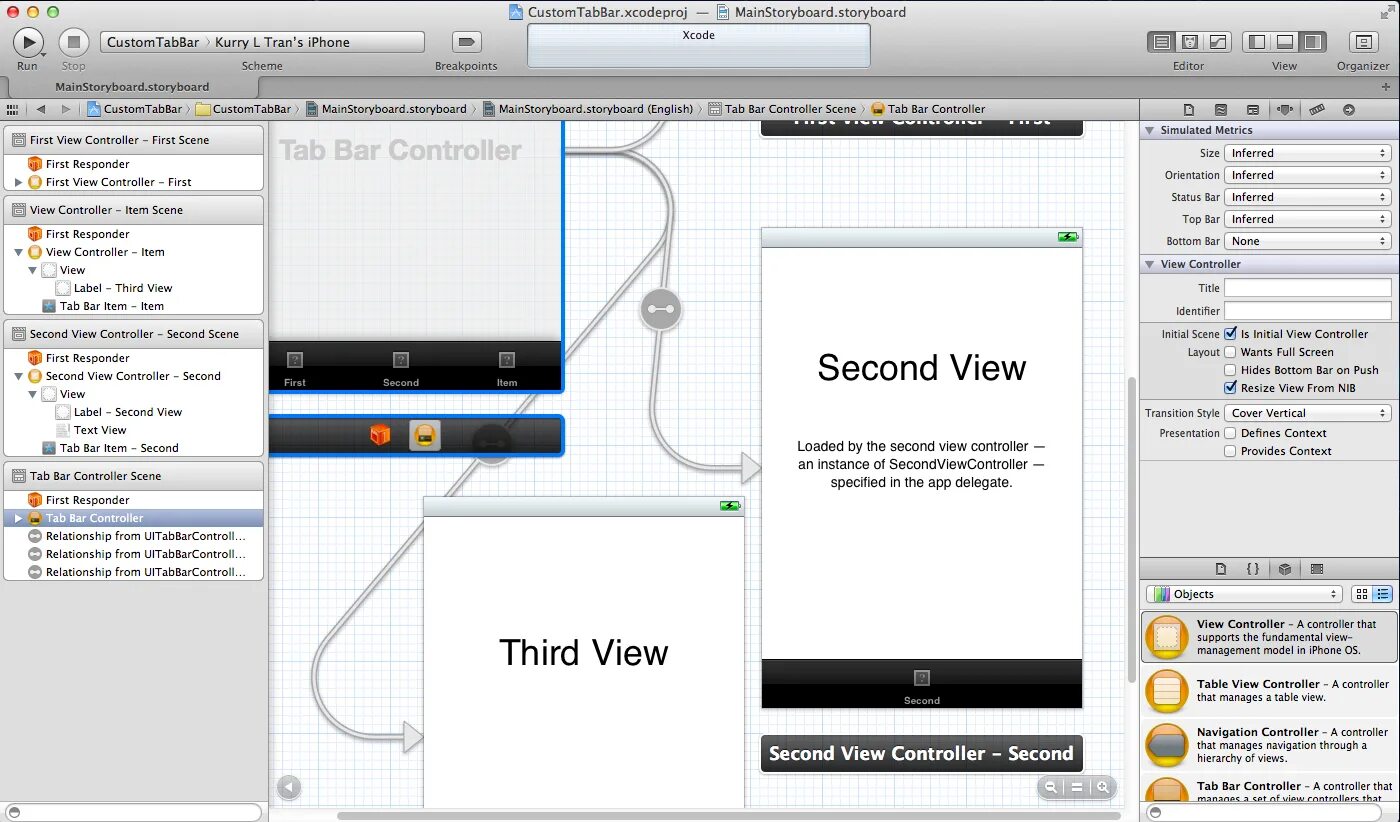The height and width of the screenshot is (822, 1400).
Task: Enable Wants Full Screen checkbox
Action: (1231, 352)
